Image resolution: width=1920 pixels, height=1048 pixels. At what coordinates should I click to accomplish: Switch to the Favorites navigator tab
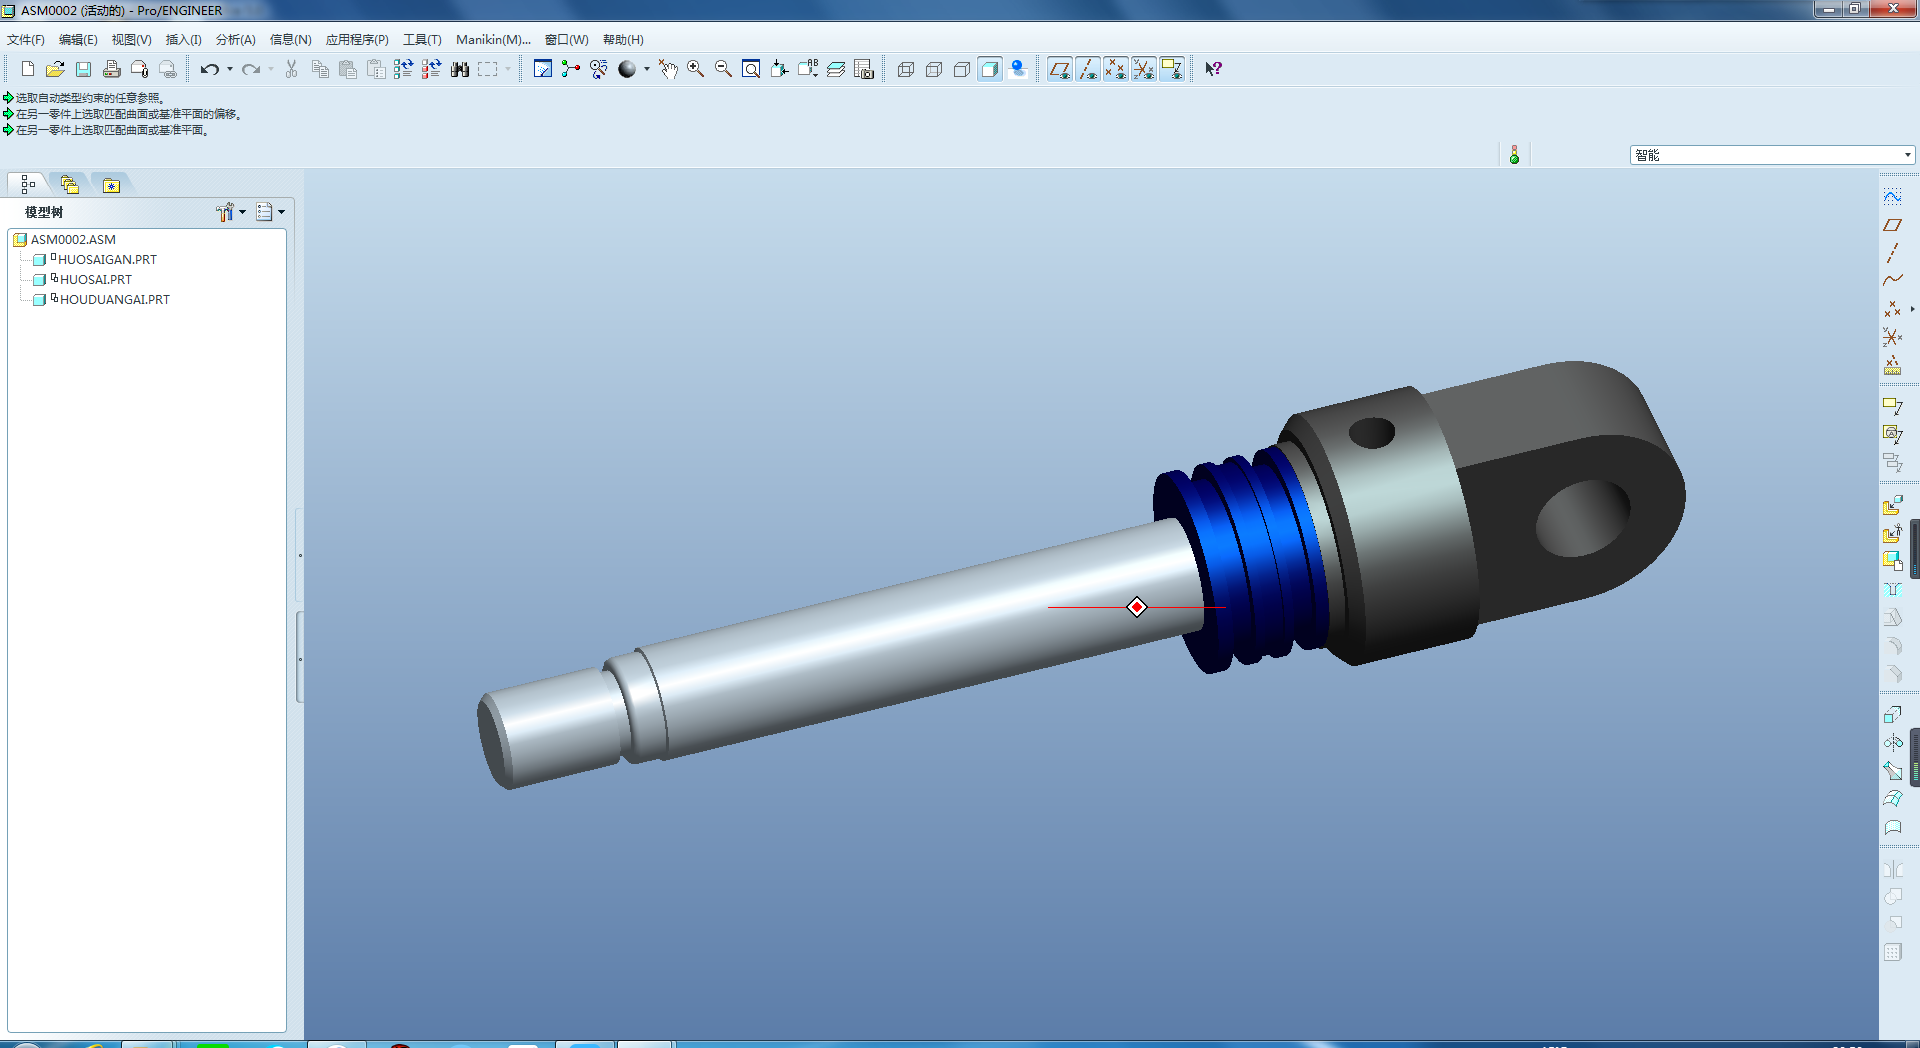click(x=111, y=185)
